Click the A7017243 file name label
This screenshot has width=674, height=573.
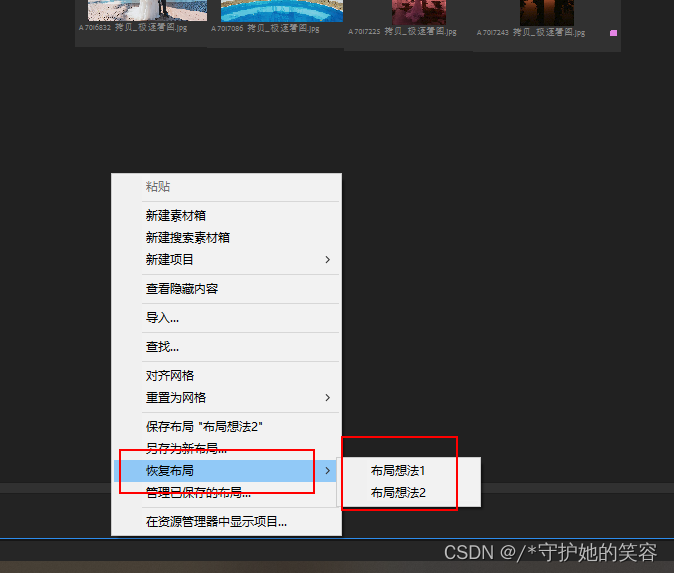pos(531,32)
